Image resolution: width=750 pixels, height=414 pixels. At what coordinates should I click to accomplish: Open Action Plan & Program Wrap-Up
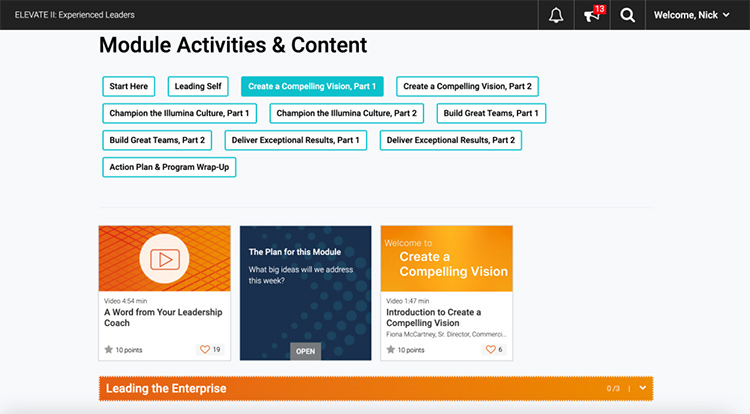pos(169,167)
